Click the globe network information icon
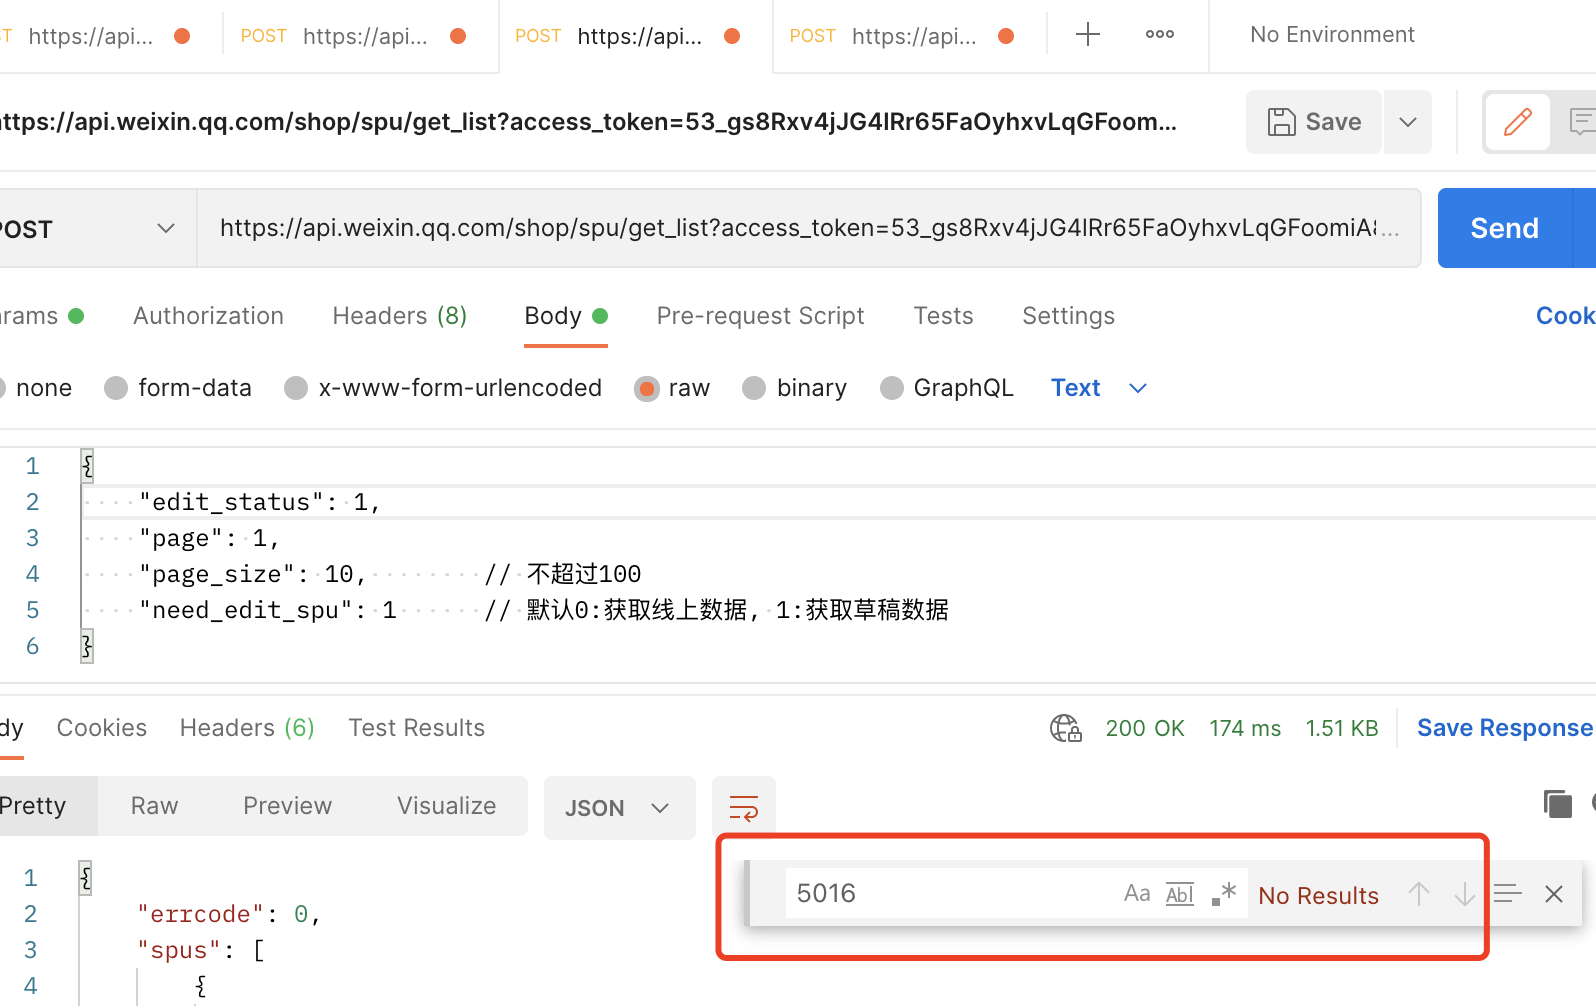Screen dimensions: 1596x1006 pos(1066,728)
